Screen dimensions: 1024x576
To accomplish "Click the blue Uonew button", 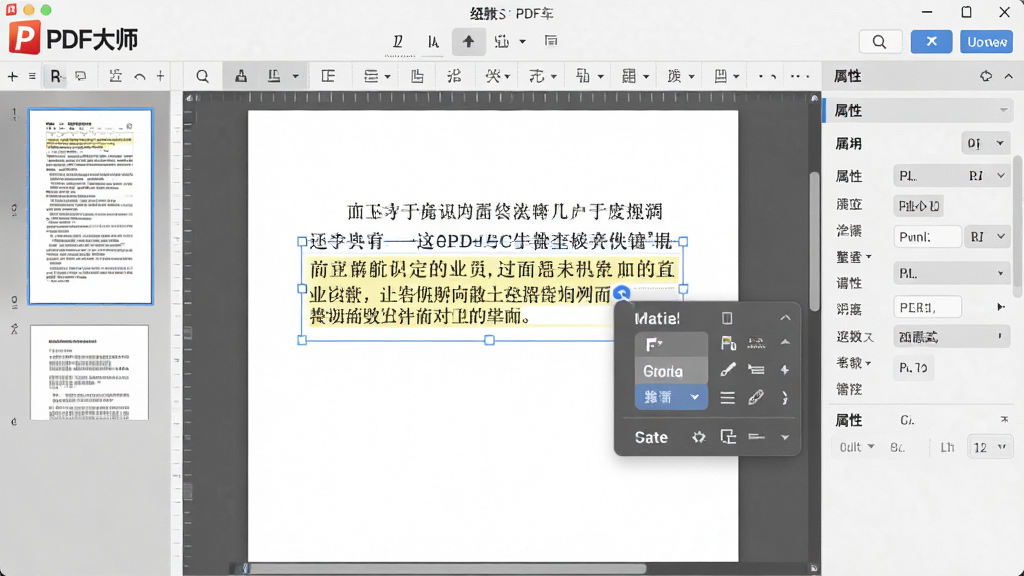I will tap(987, 42).
